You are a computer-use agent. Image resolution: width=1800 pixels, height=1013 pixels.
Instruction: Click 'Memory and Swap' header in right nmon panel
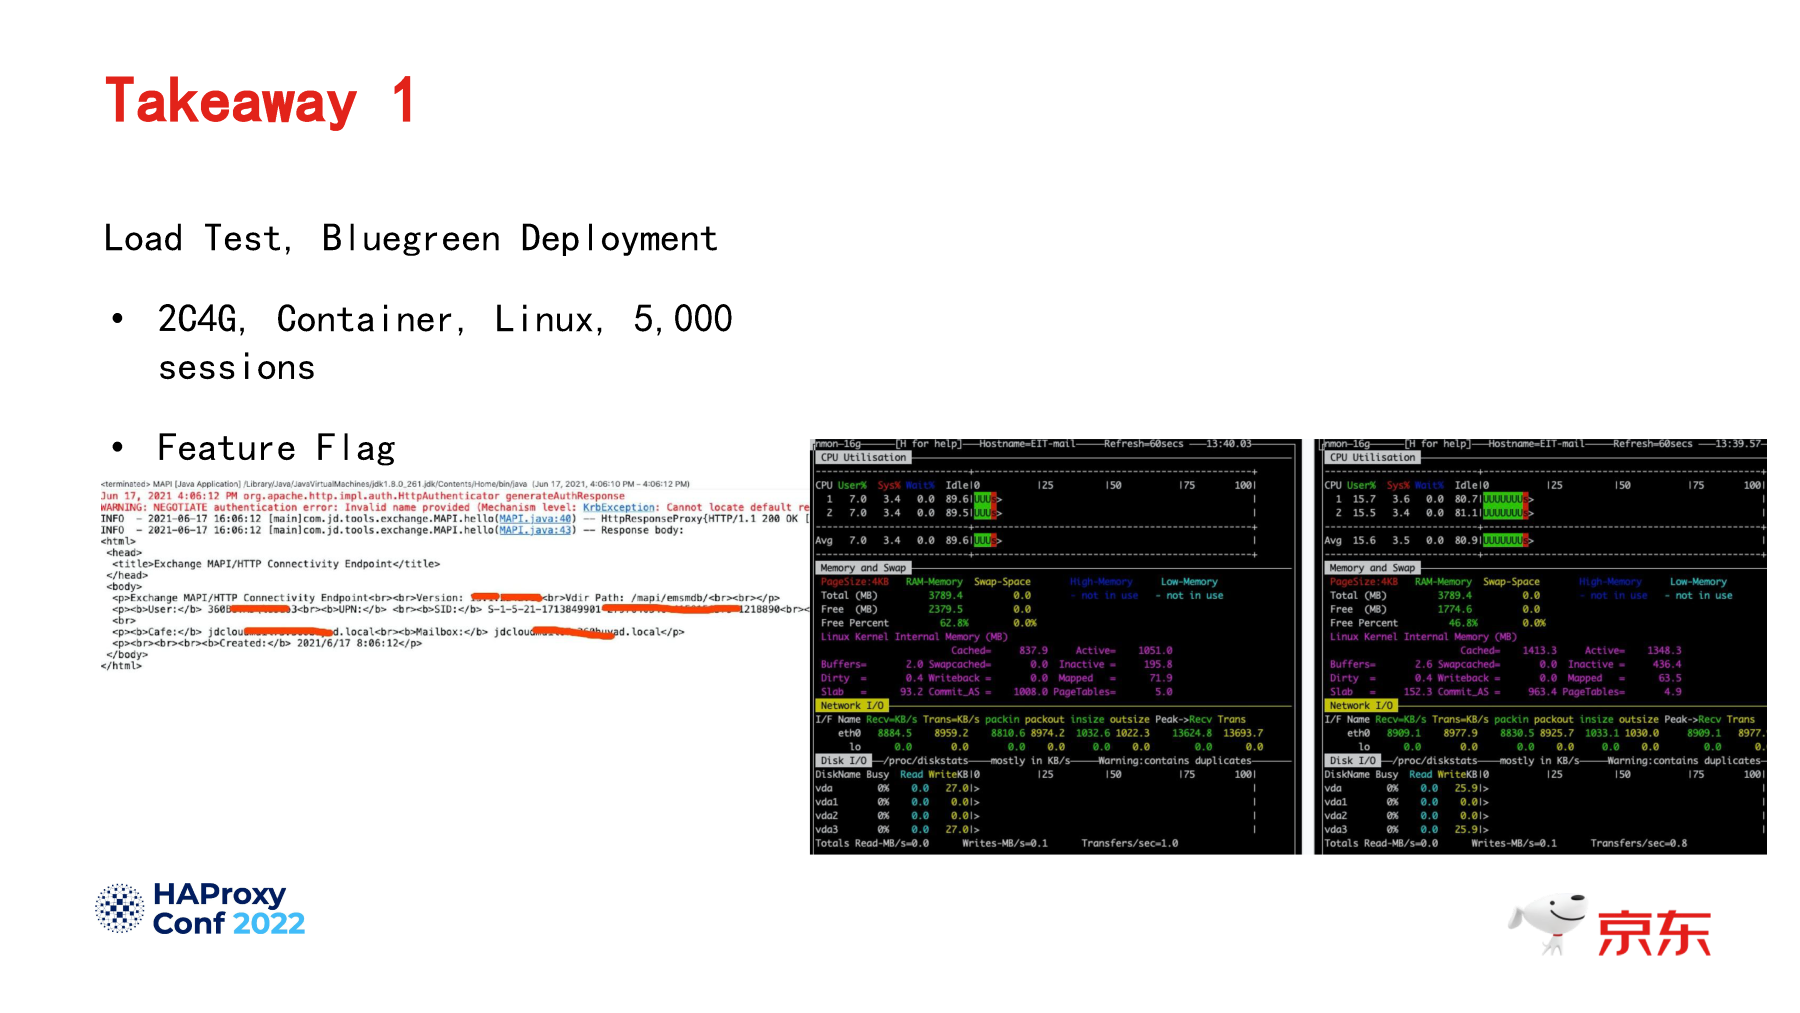click(x=1372, y=568)
